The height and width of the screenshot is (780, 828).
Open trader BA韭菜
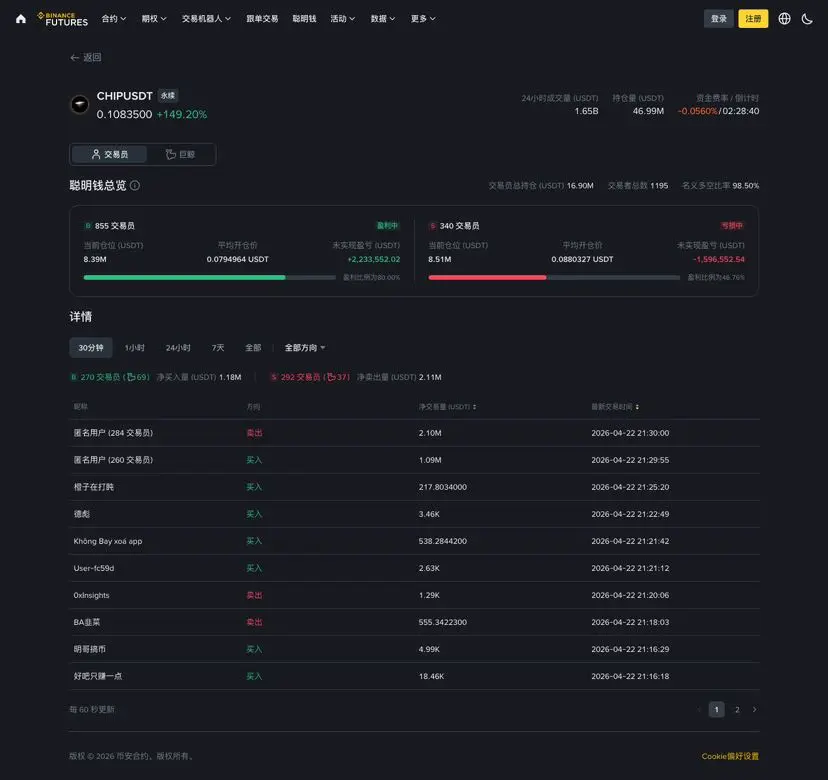click(87, 622)
